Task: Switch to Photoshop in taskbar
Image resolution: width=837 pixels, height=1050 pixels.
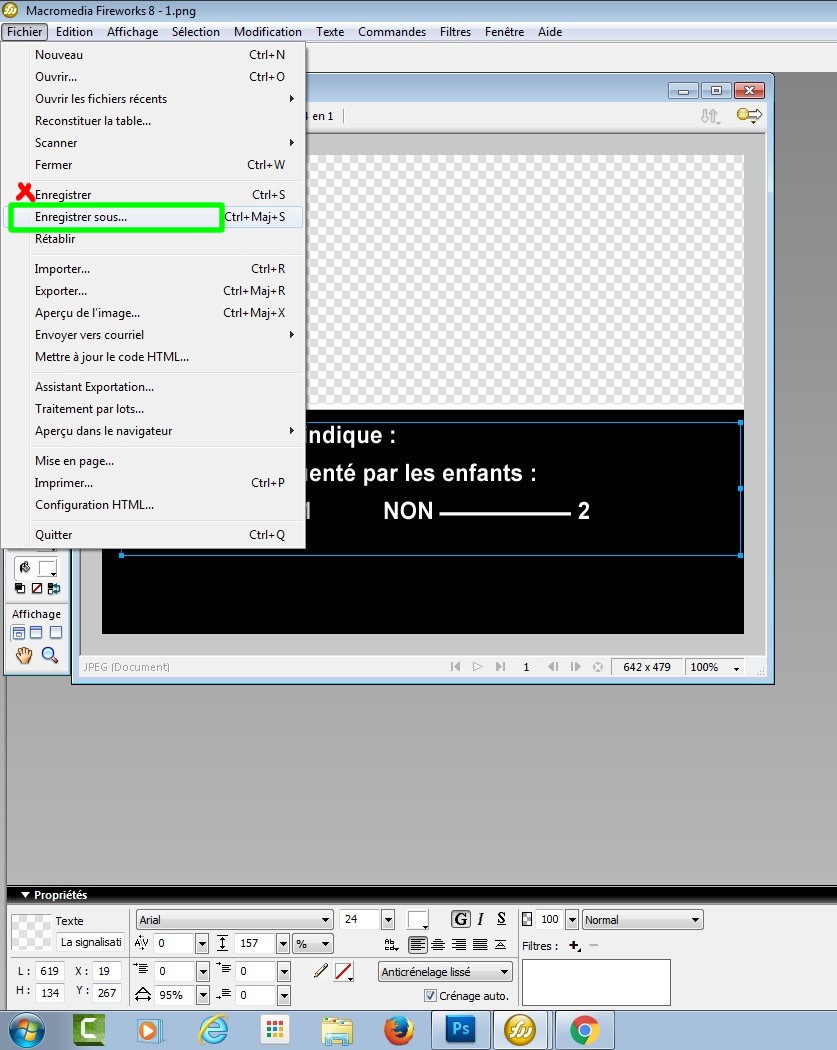Action: coord(461,1030)
